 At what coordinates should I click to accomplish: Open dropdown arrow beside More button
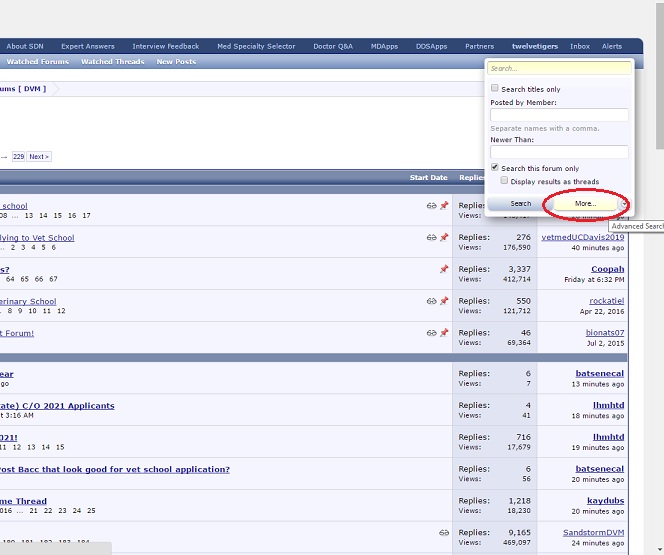625,203
